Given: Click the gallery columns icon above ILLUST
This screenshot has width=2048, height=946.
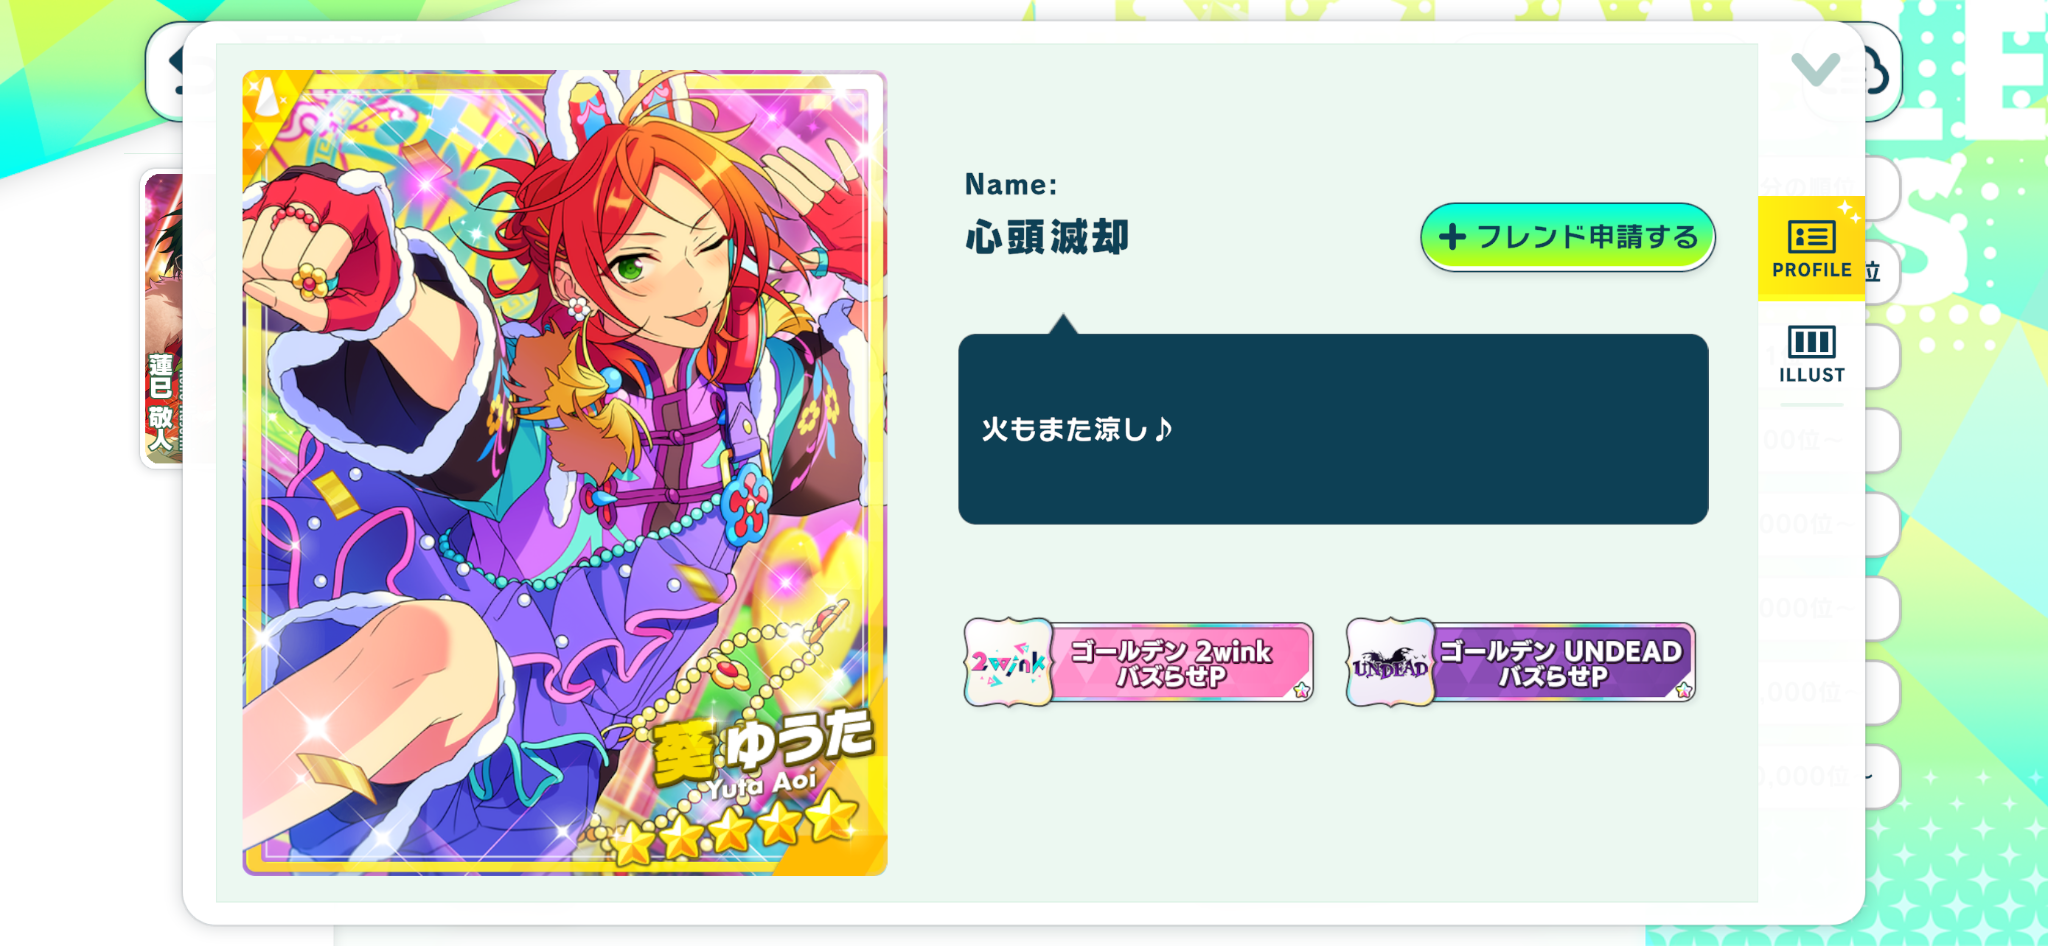Looking at the screenshot, I should 1811,342.
